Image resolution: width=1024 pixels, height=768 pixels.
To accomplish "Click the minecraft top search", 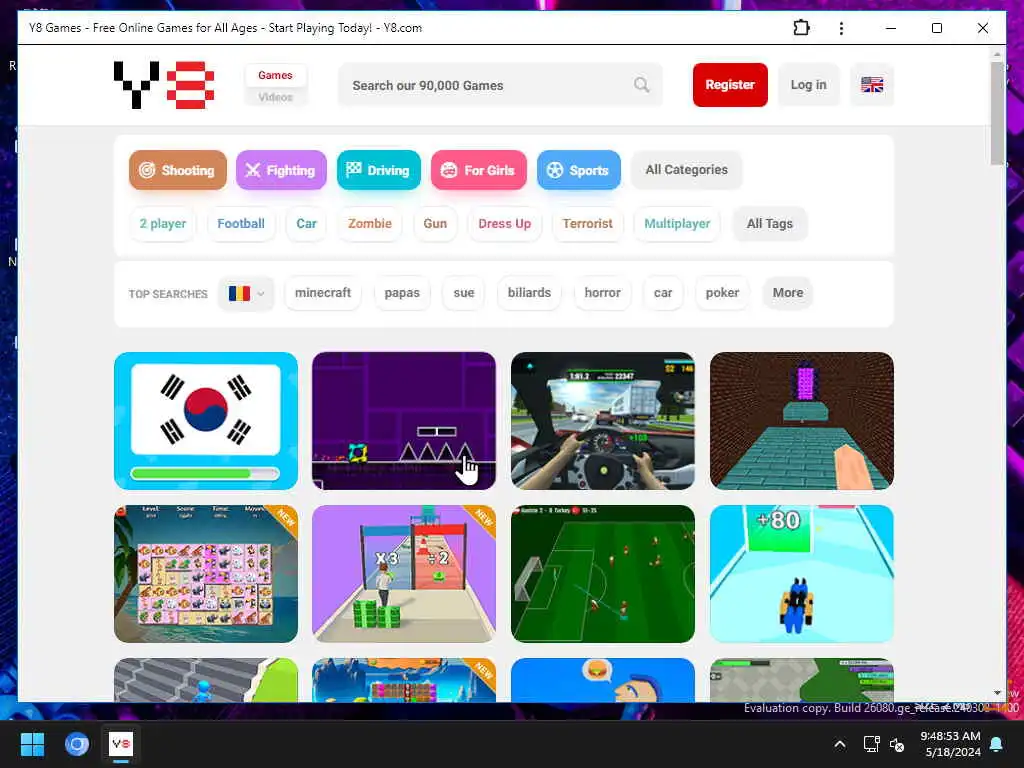I will (323, 293).
